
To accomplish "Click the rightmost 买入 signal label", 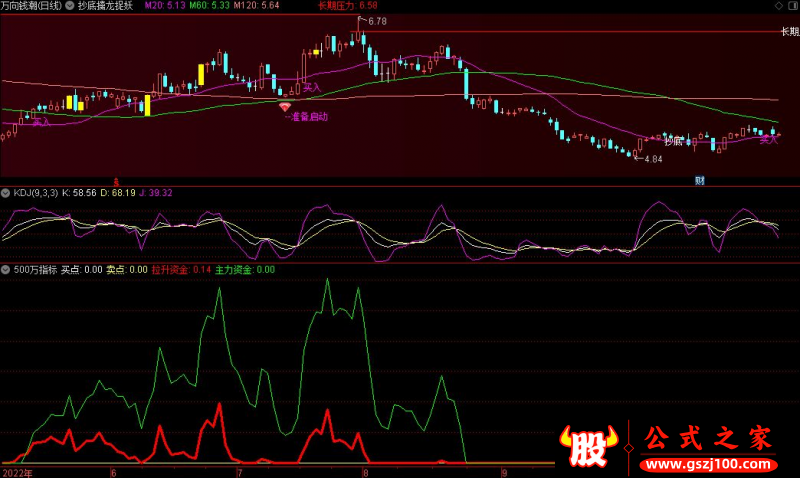I will point(768,140).
